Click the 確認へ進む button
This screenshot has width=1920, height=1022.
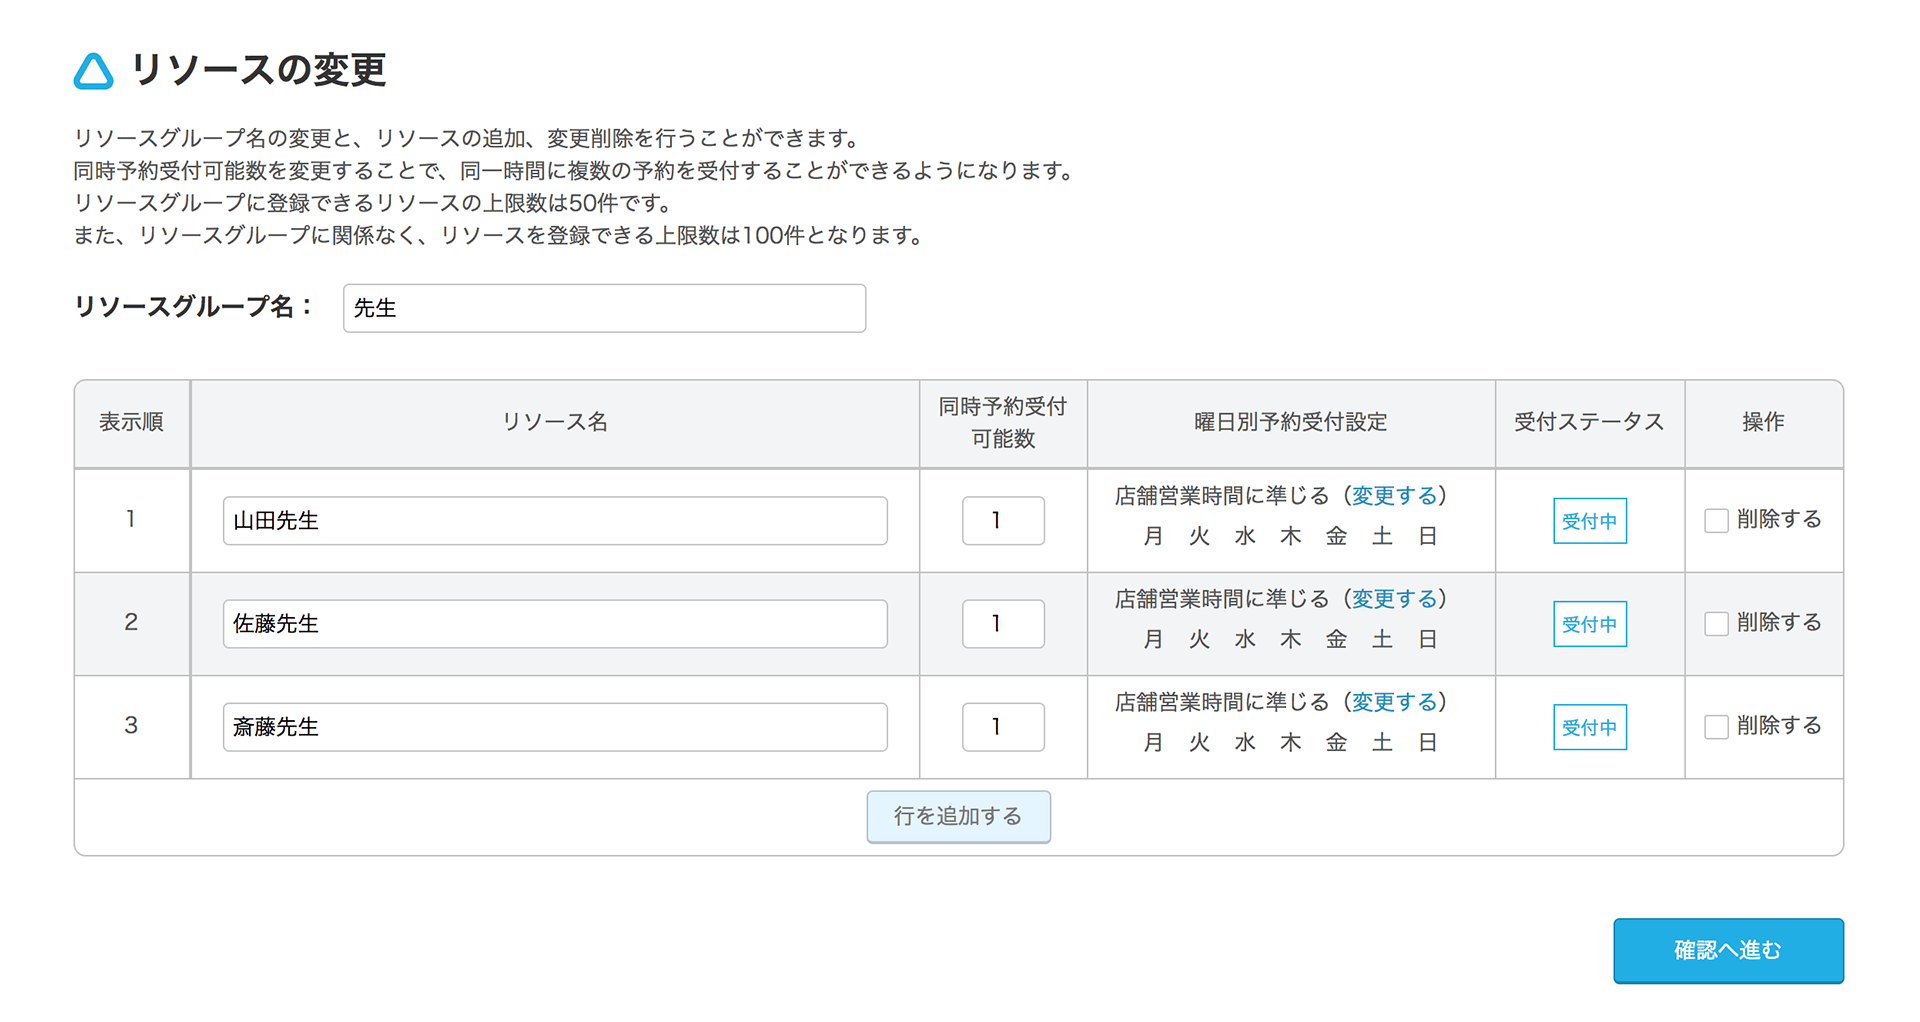[1728, 951]
